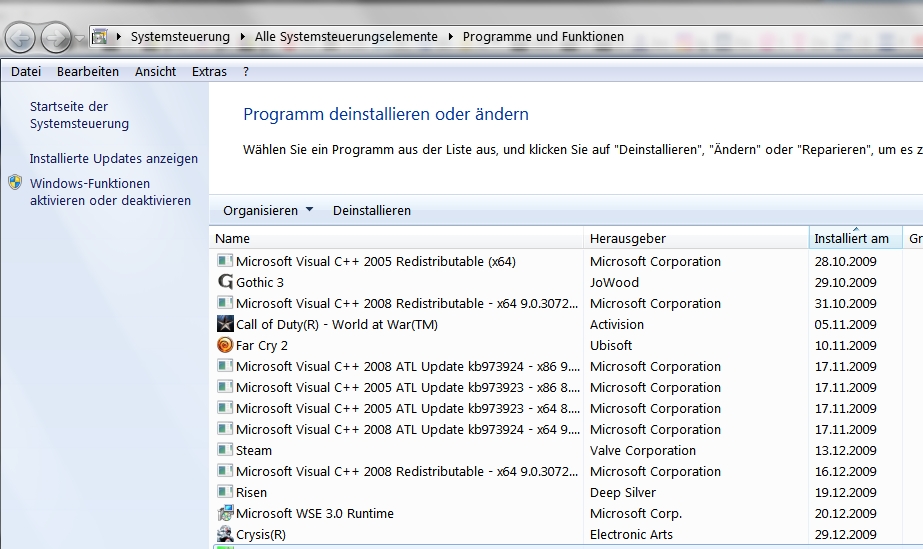
Task: Click the Risen program icon
Action: coord(225,492)
